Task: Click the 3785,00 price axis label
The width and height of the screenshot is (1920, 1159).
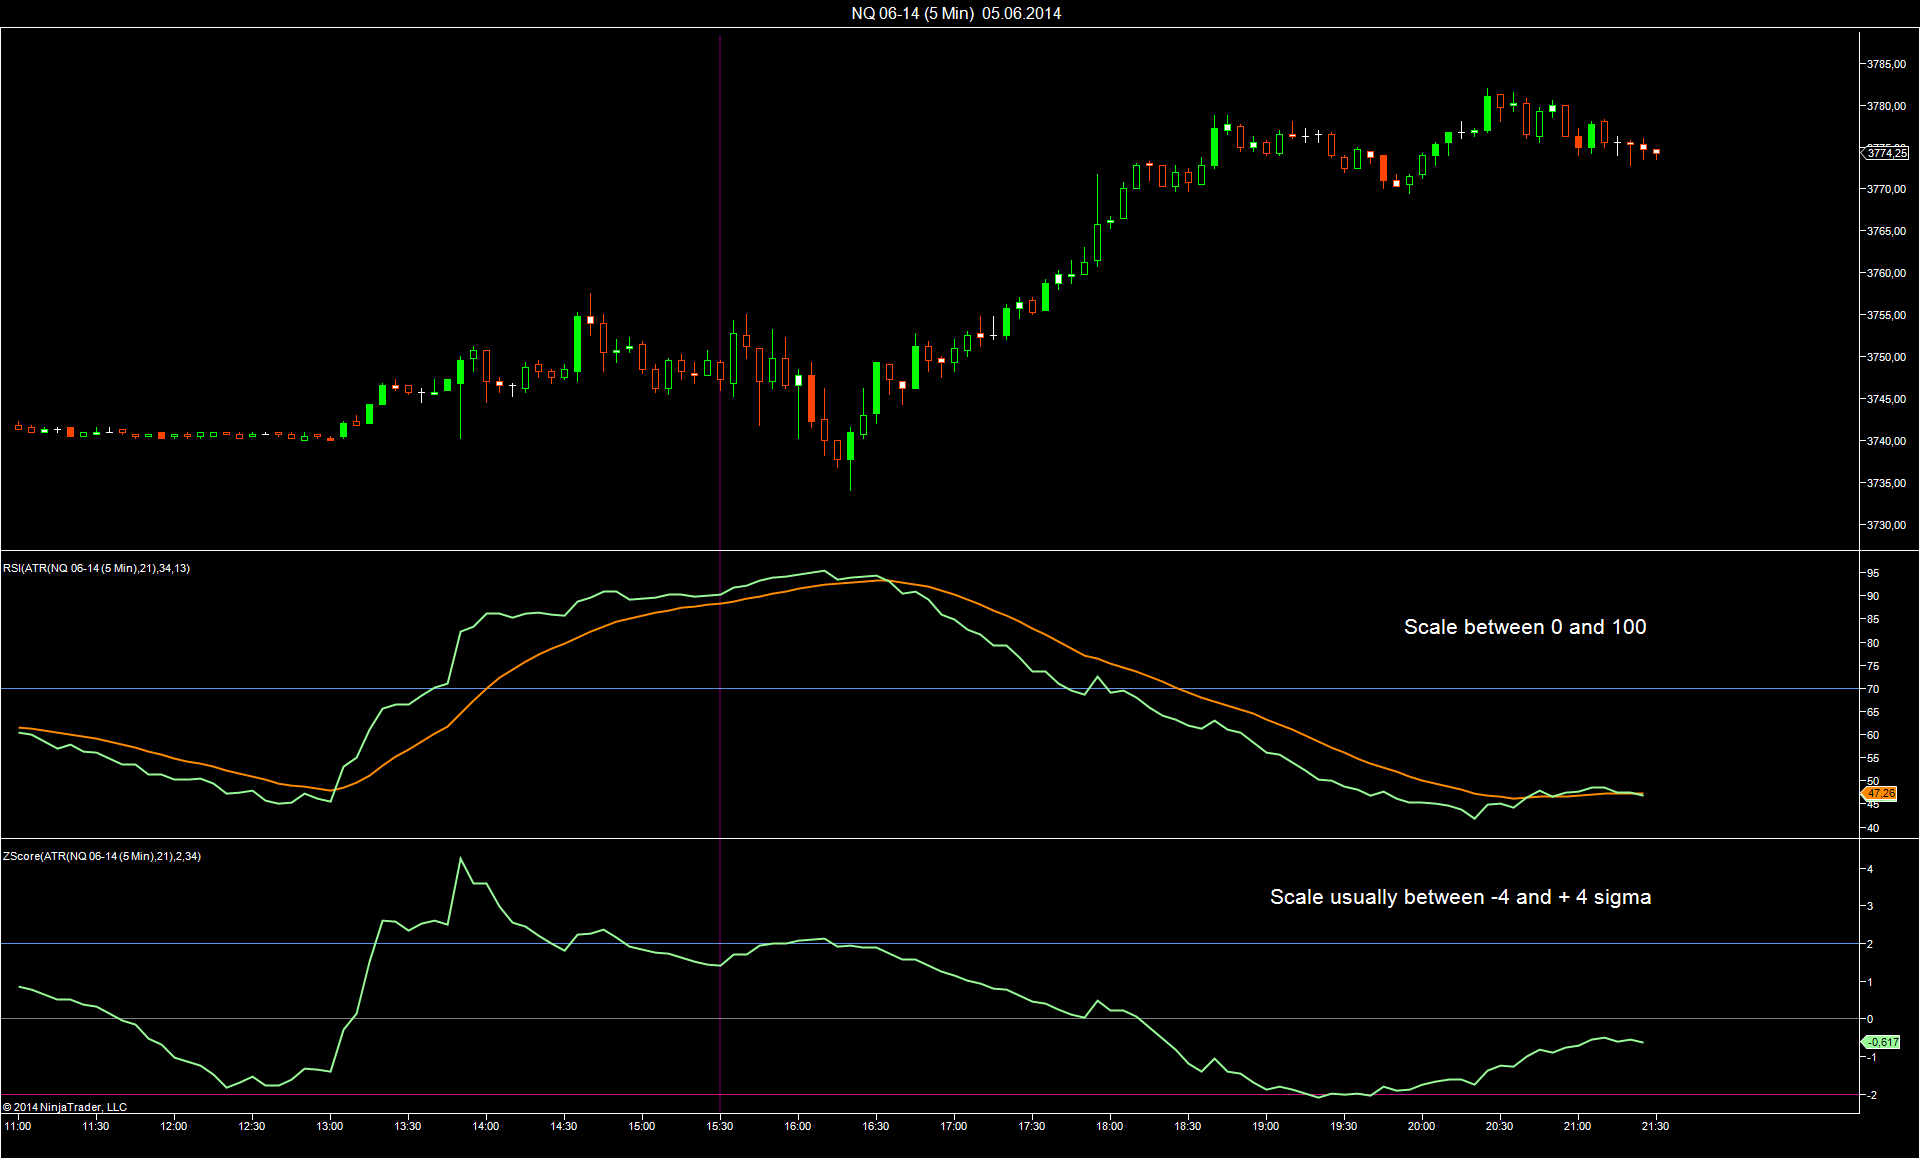Action: (x=1886, y=64)
